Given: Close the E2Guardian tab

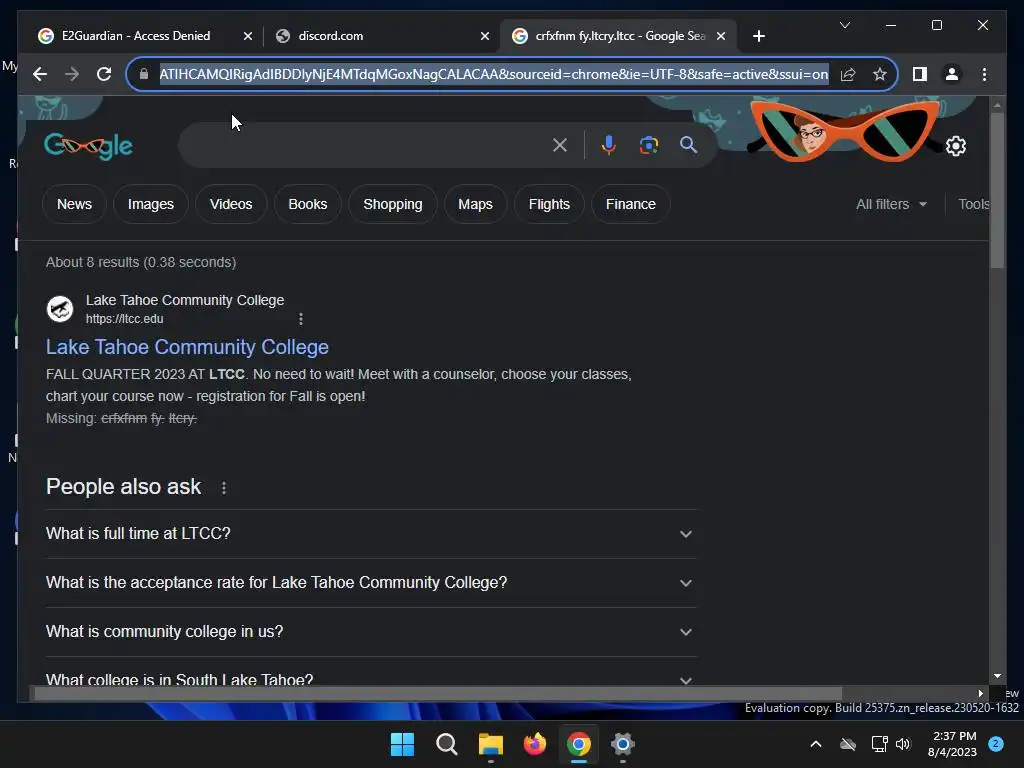Looking at the screenshot, I should (248, 36).
